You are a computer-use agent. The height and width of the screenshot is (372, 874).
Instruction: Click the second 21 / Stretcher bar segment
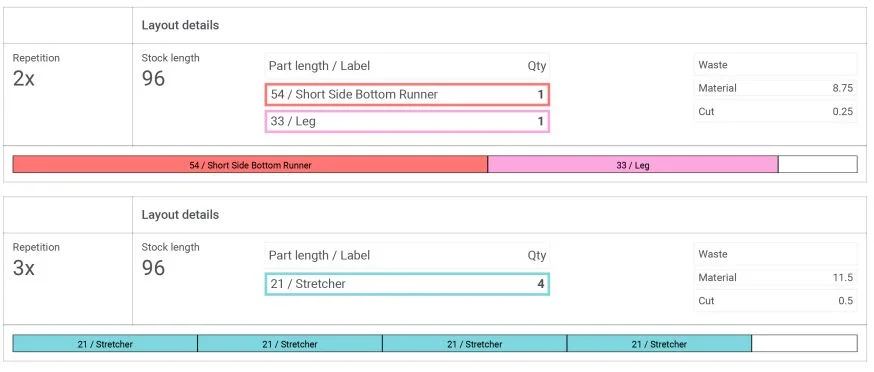(290, 344)
